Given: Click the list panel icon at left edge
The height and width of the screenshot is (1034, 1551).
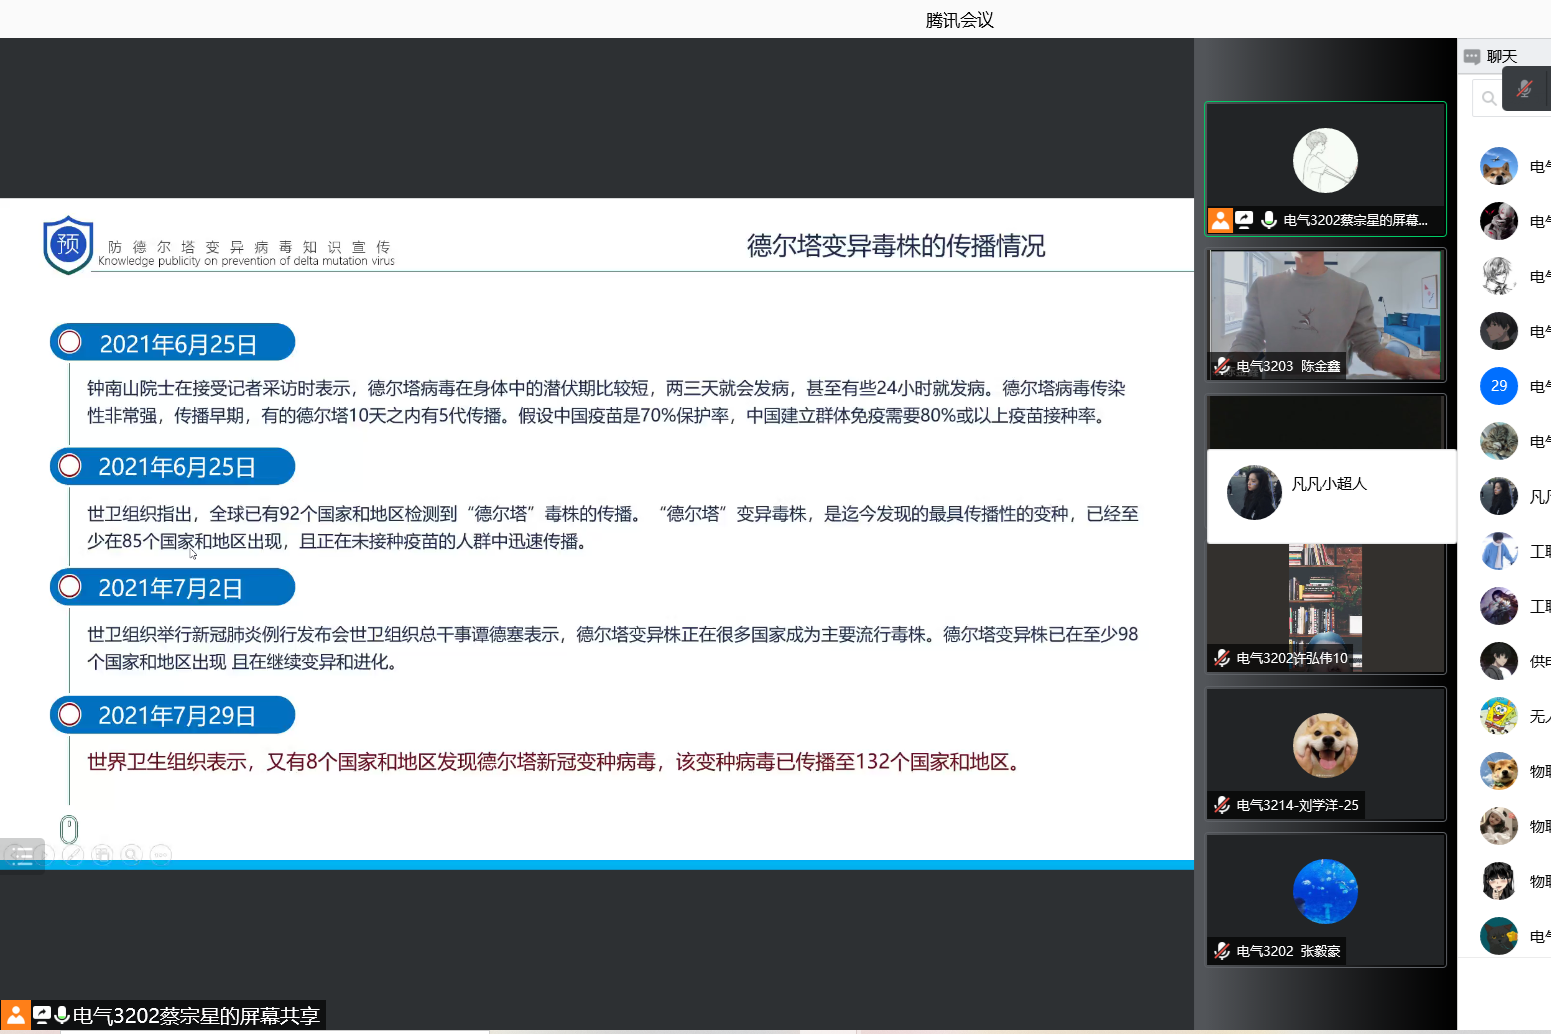Looking at the screenshot, I should [21, 856].
